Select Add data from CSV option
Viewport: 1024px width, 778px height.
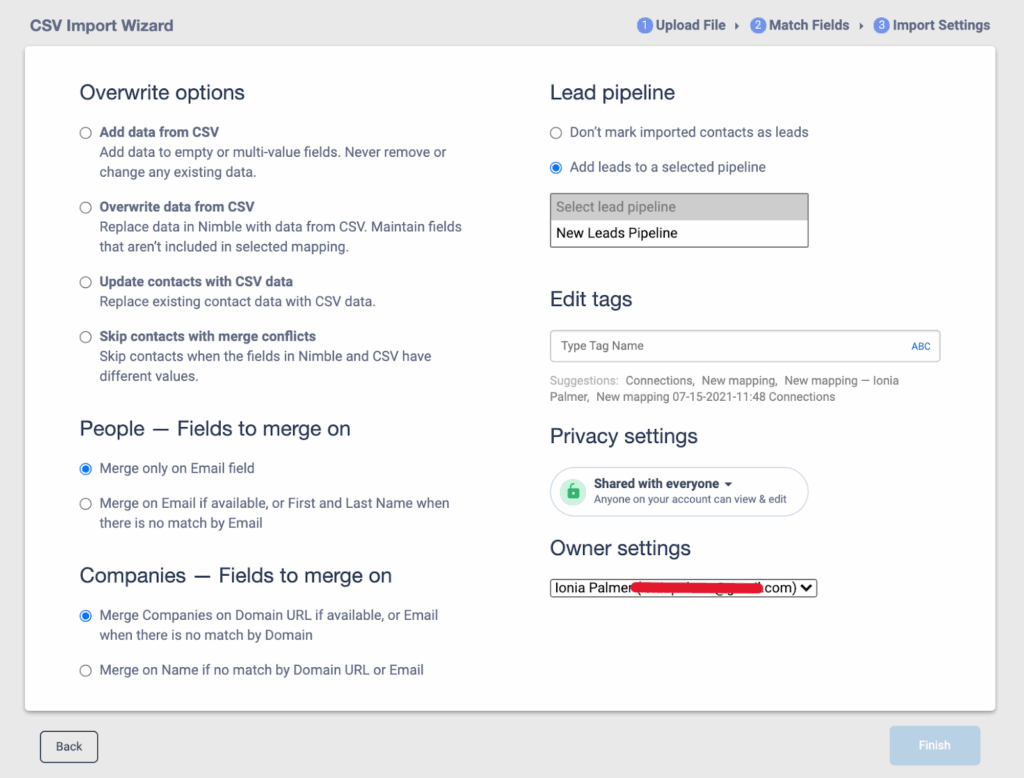(86, 132)
